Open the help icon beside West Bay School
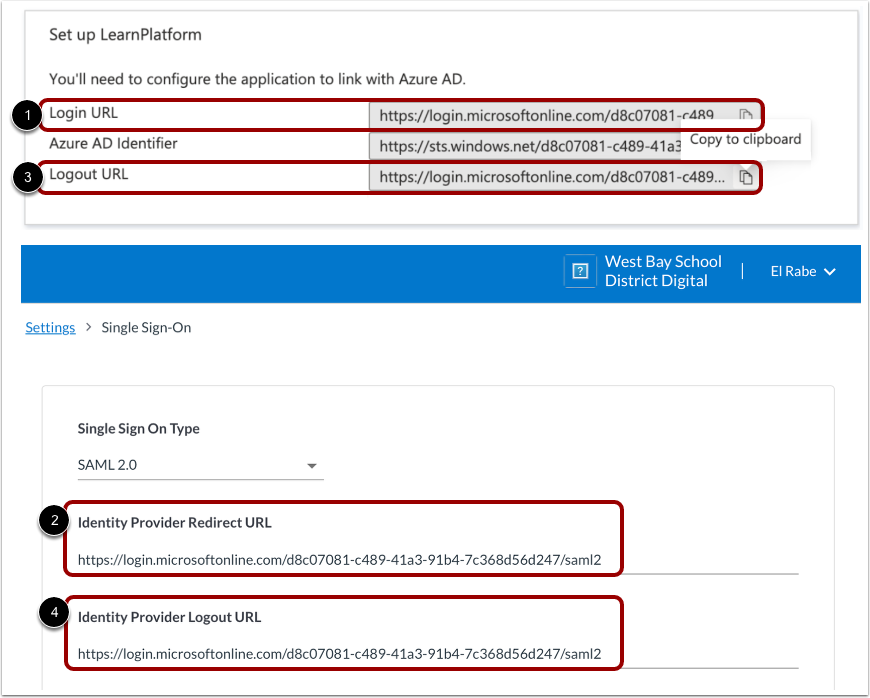 [580, 271]
